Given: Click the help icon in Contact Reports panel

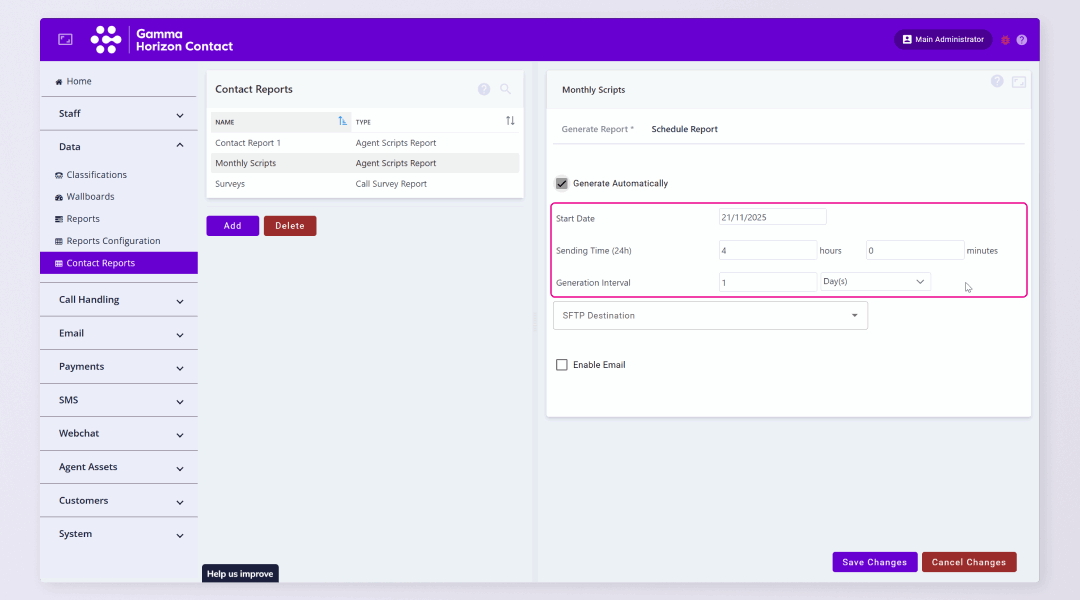Looking at the screenshot, I should click(484, 89).
